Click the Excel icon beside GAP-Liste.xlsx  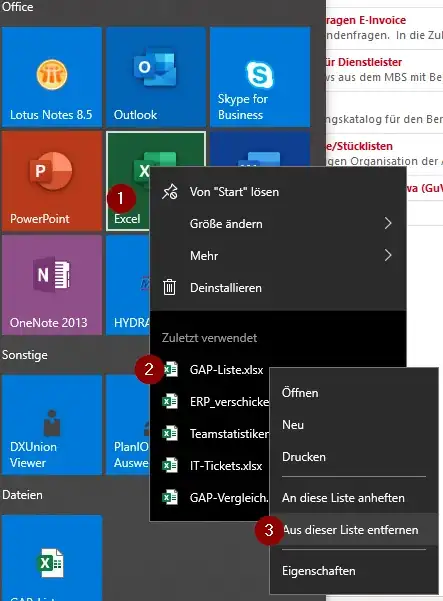point(170,369)
